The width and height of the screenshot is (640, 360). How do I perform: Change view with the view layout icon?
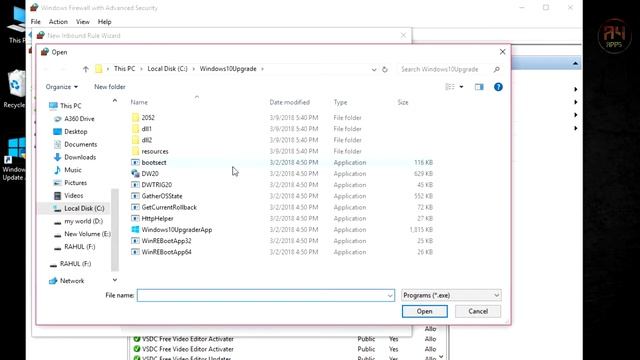click(x=450, y=87)
